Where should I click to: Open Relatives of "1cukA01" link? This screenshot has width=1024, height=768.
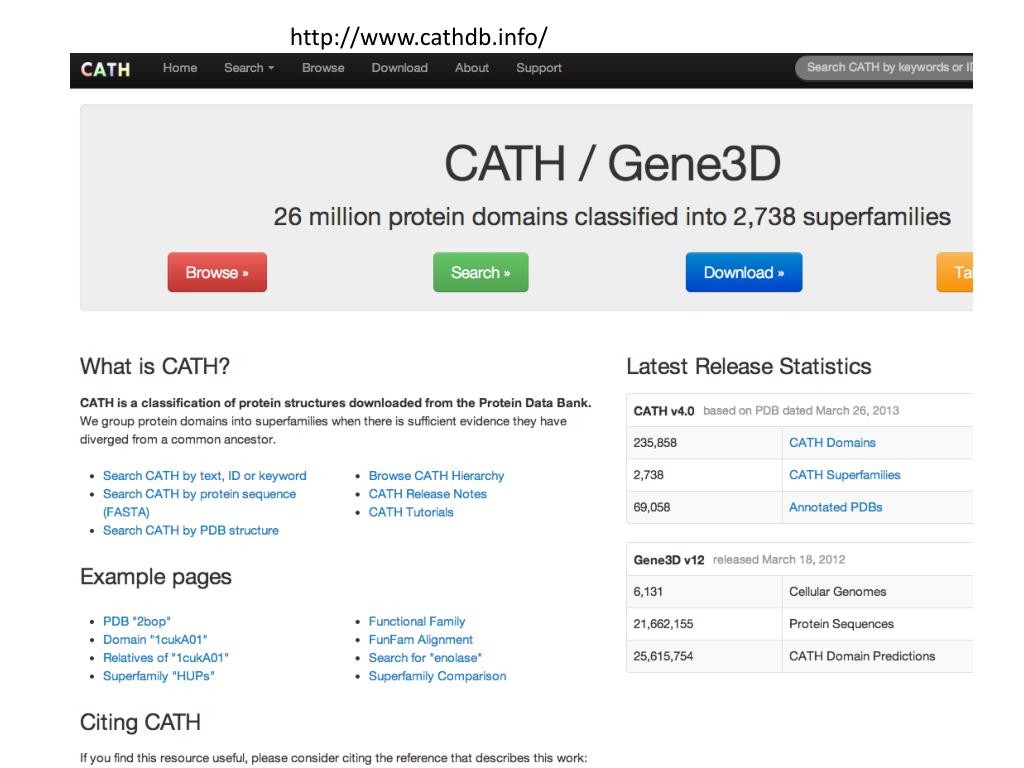(166, 658)
